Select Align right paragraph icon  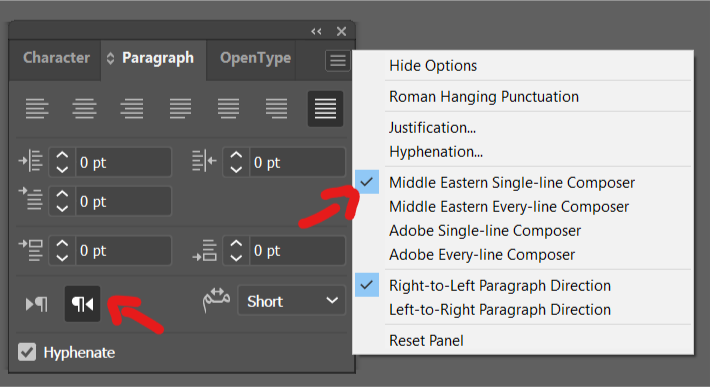[x=132, y=109]
